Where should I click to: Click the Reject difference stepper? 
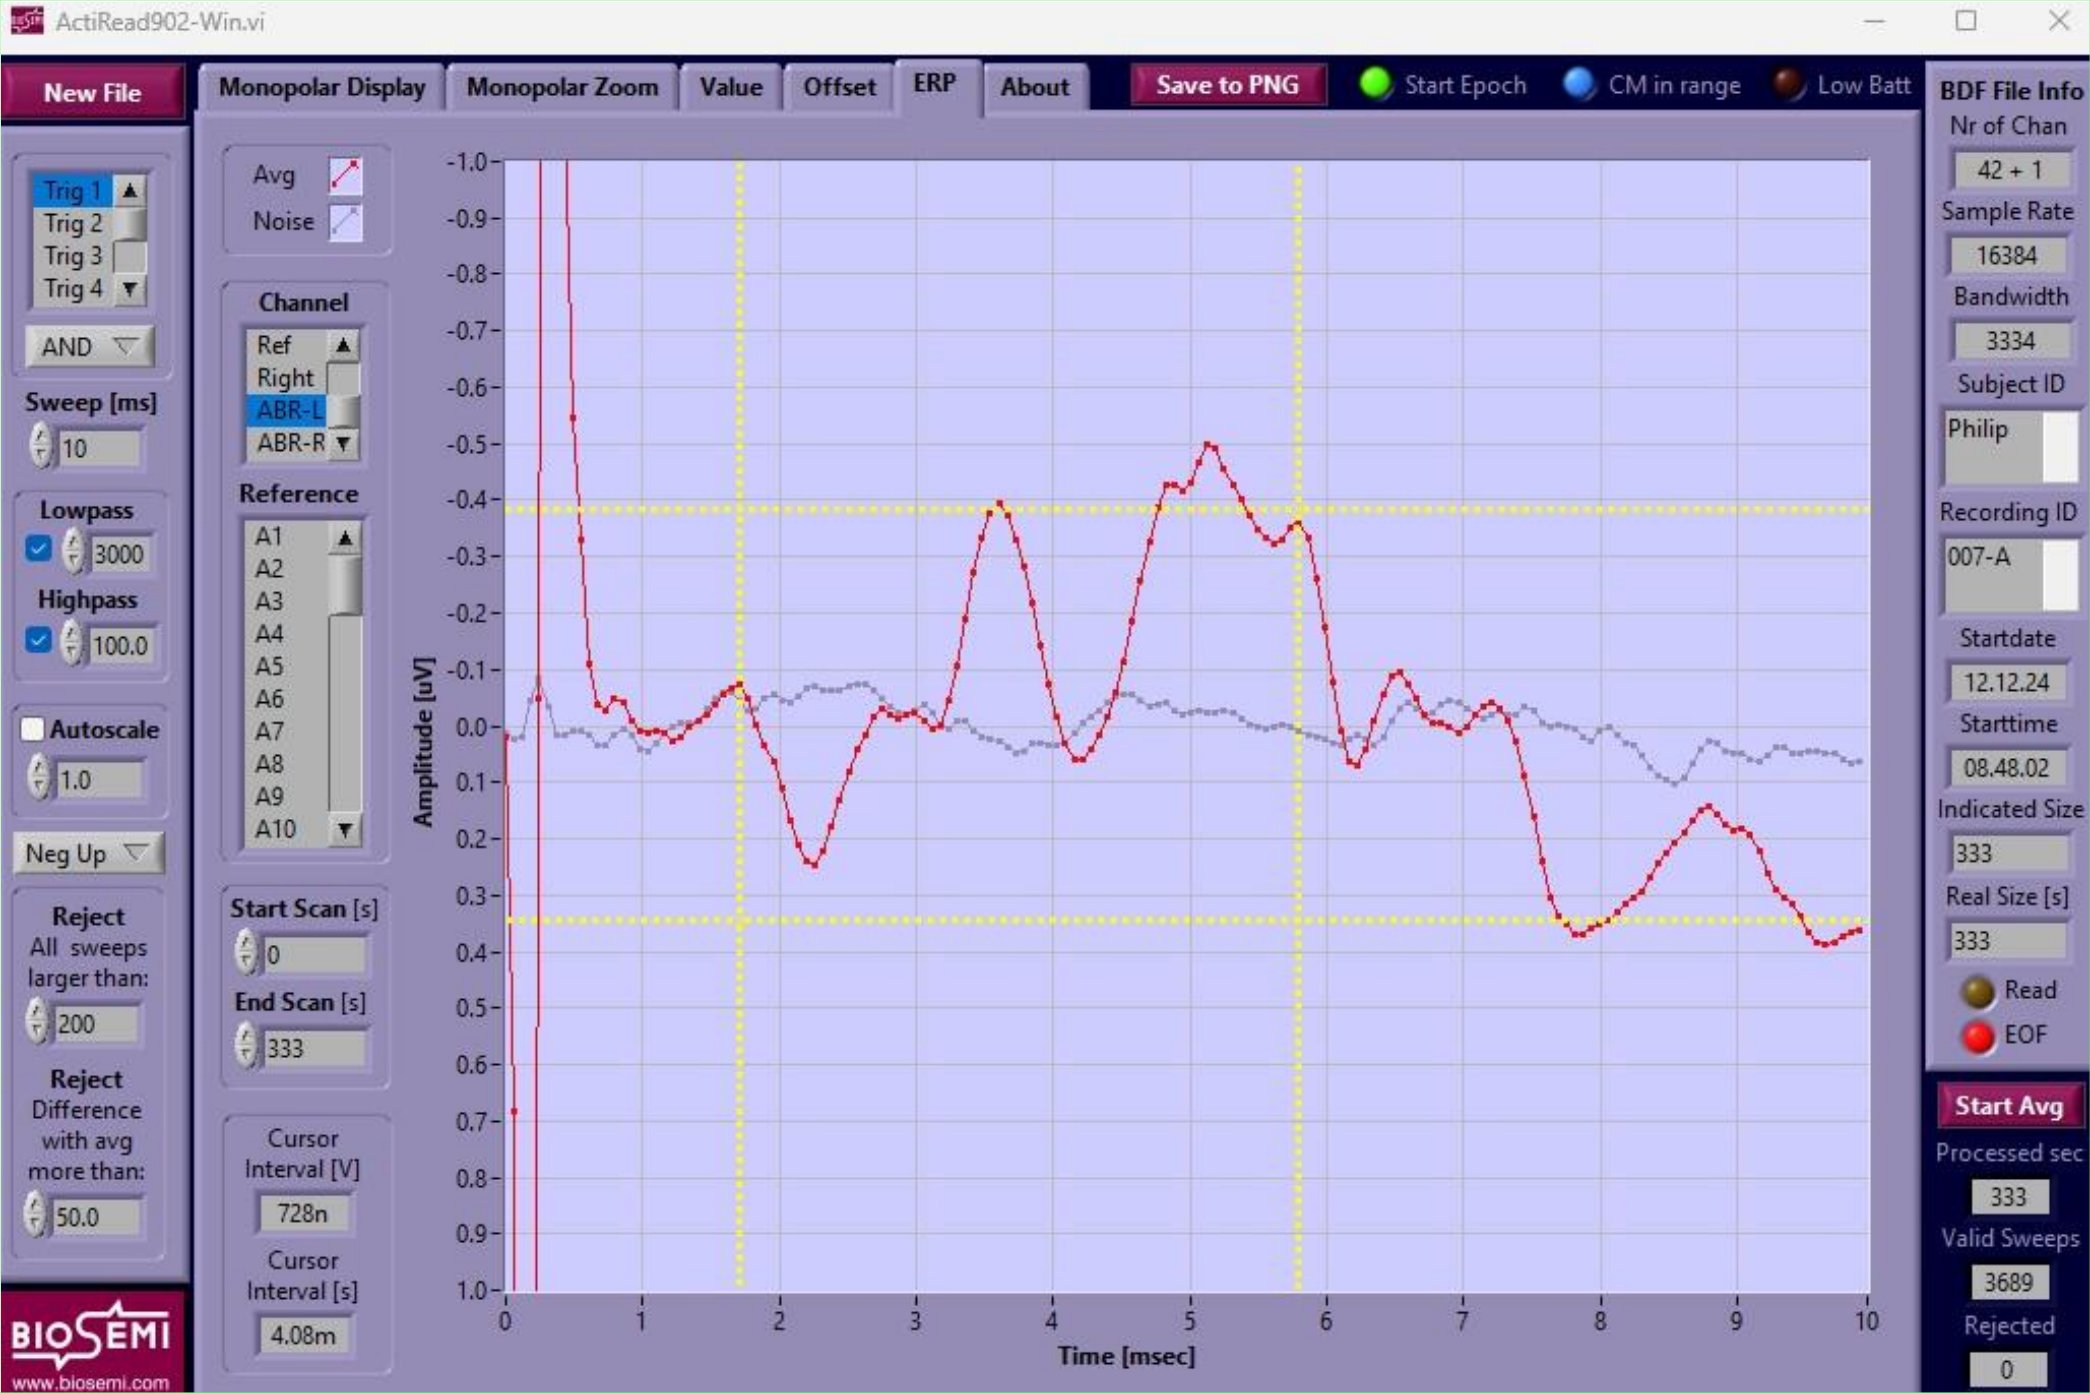coord(35,1215)
